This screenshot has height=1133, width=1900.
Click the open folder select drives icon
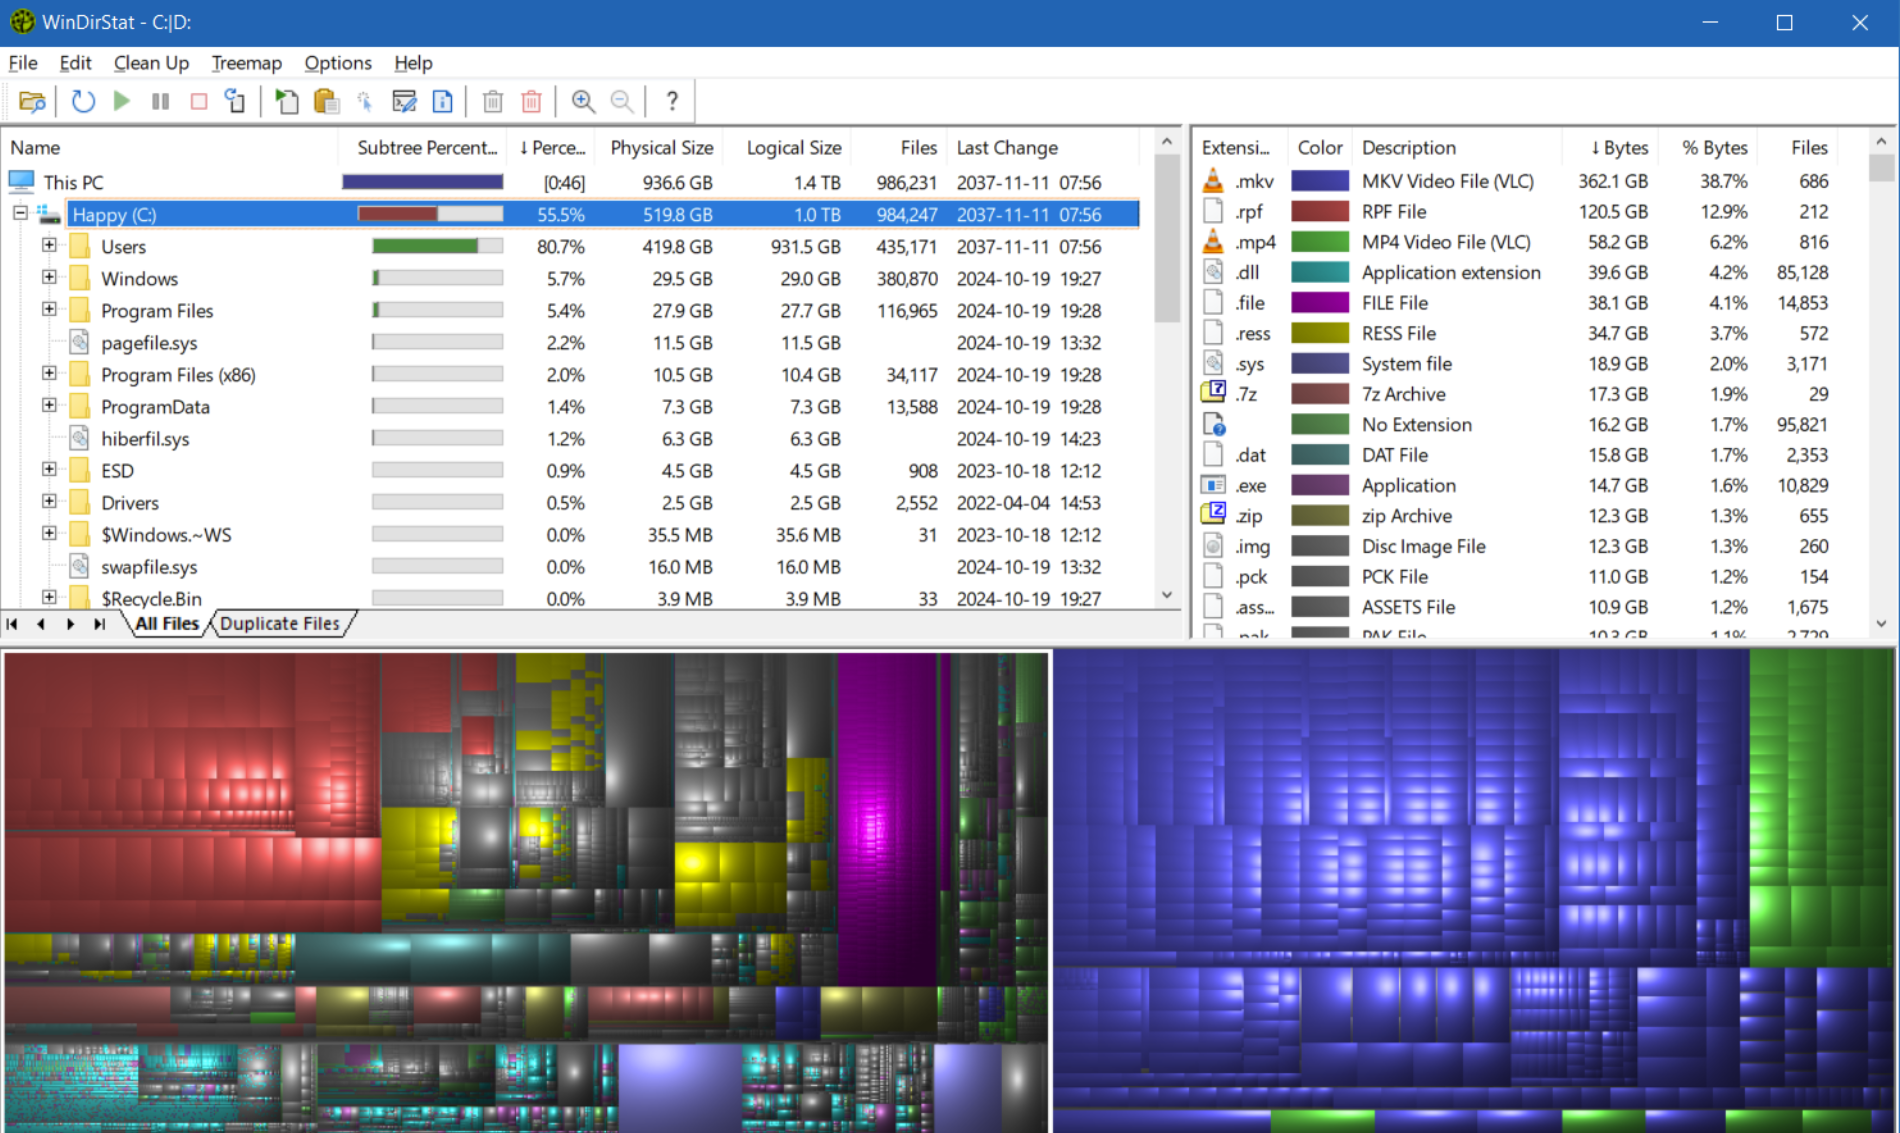pos(32,101)
